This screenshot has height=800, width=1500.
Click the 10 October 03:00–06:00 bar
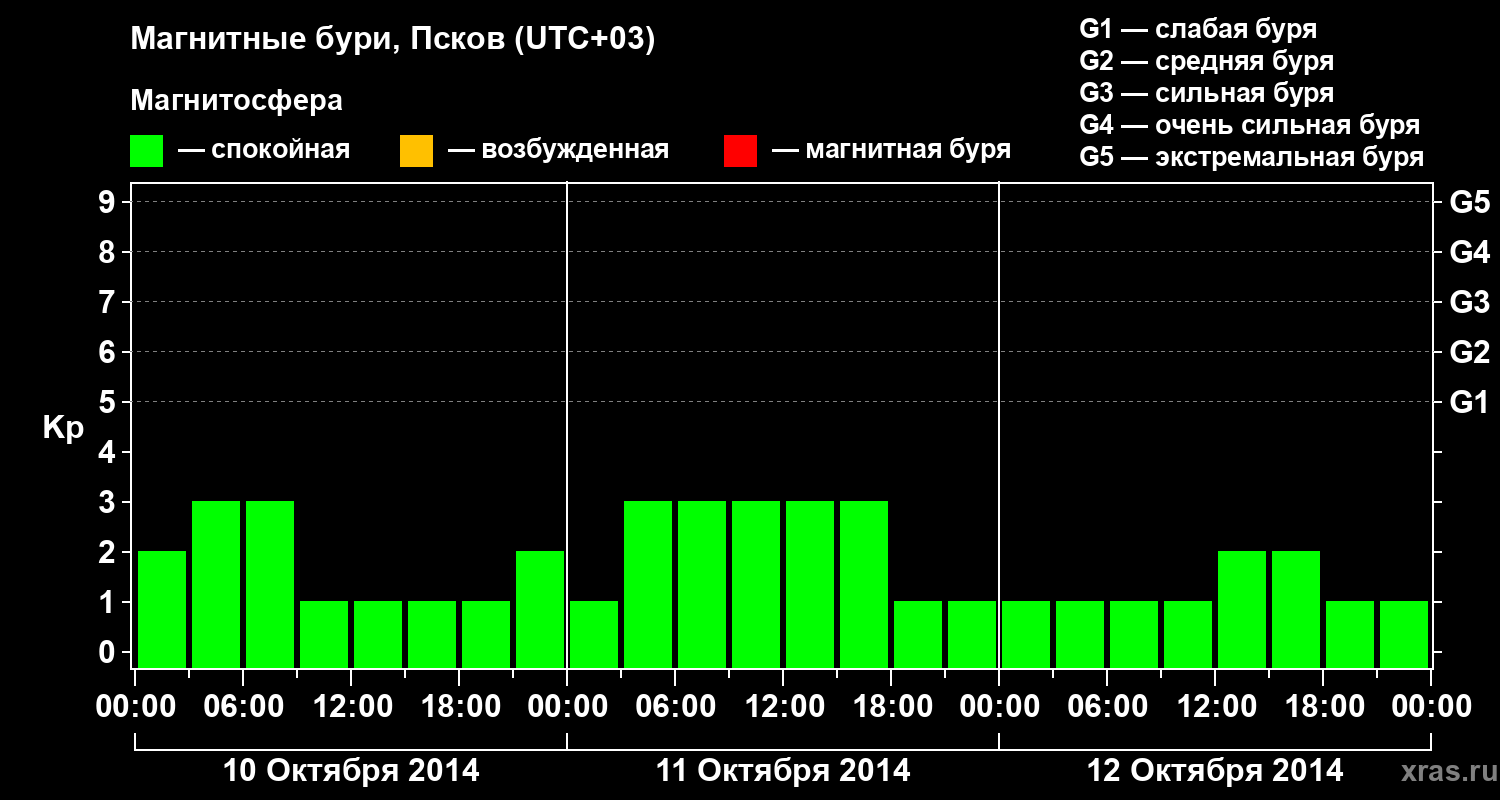pyautogui.click(x=216, y=584)
